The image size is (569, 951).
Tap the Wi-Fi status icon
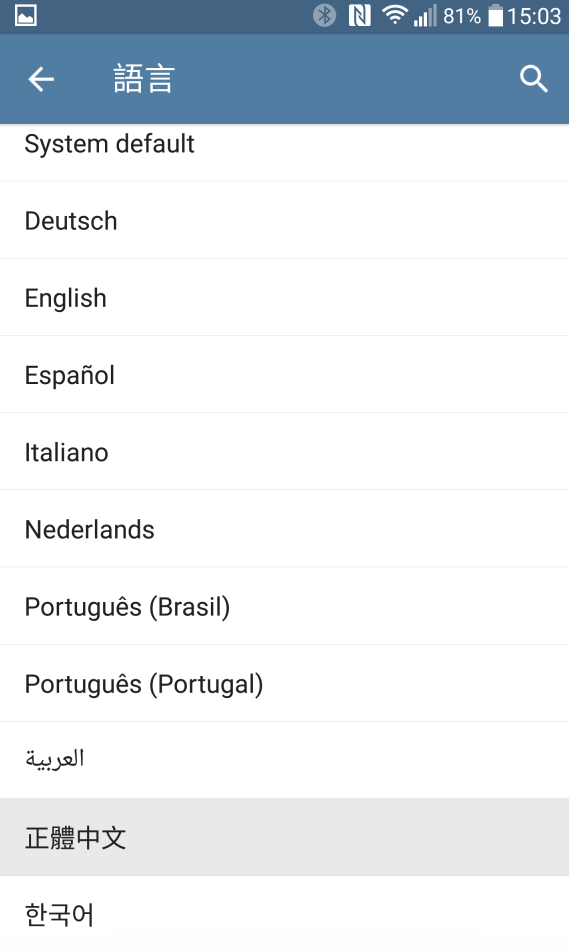point(394,15)
